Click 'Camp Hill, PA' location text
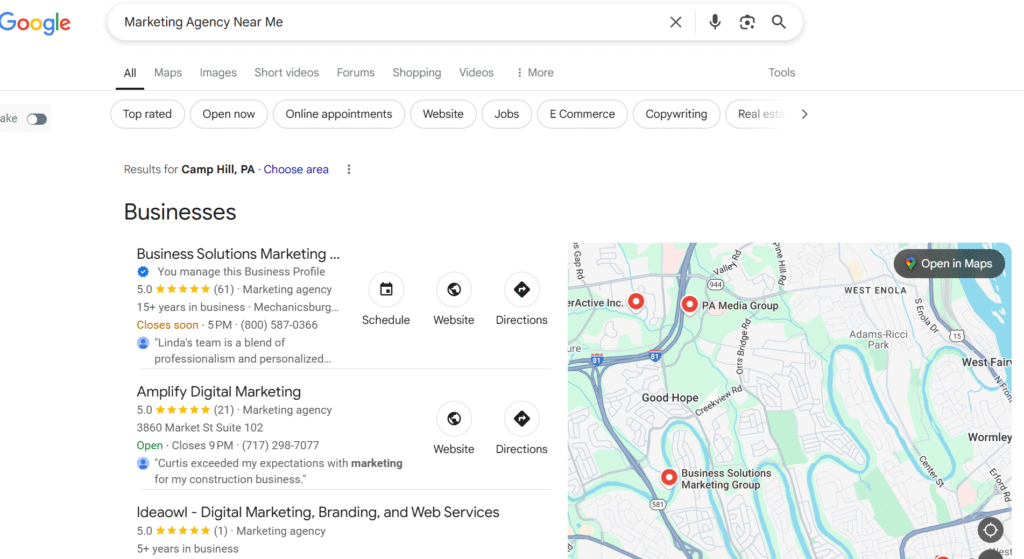 pyautogui.click(x=218, y=170)
